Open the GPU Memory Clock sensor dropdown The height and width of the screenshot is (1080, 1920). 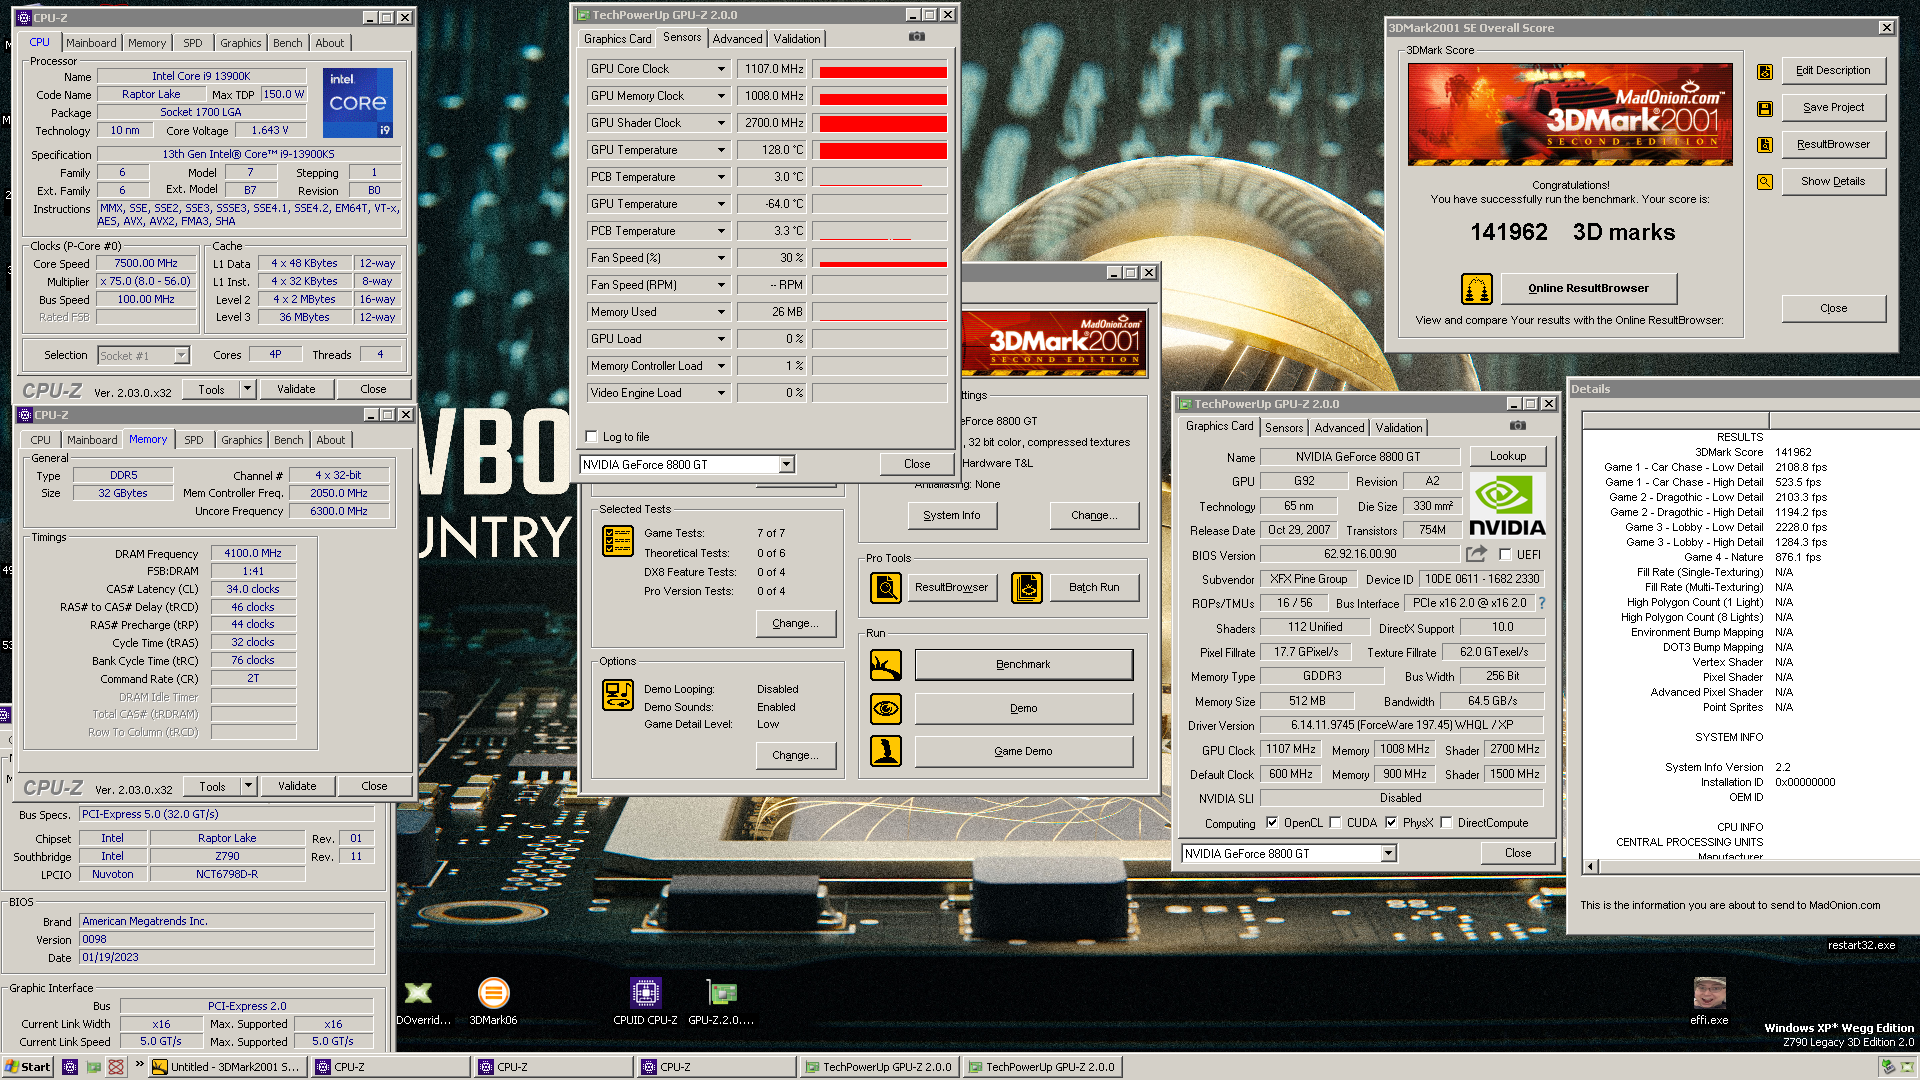click(721, 96)
